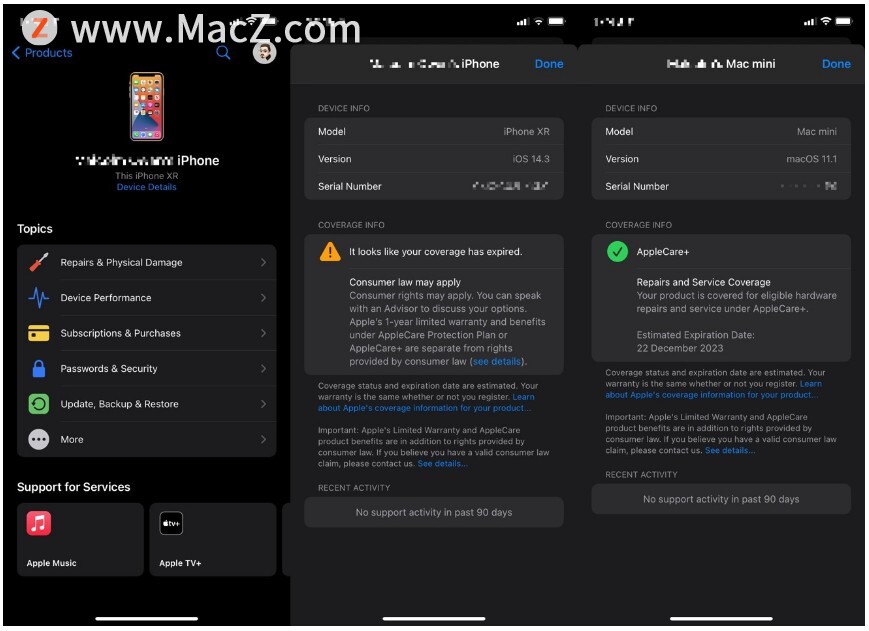The width and height of the screenshot is (869, 631).
Task: Open the 'see details' consumer law link
Action: tap(497, 362)
